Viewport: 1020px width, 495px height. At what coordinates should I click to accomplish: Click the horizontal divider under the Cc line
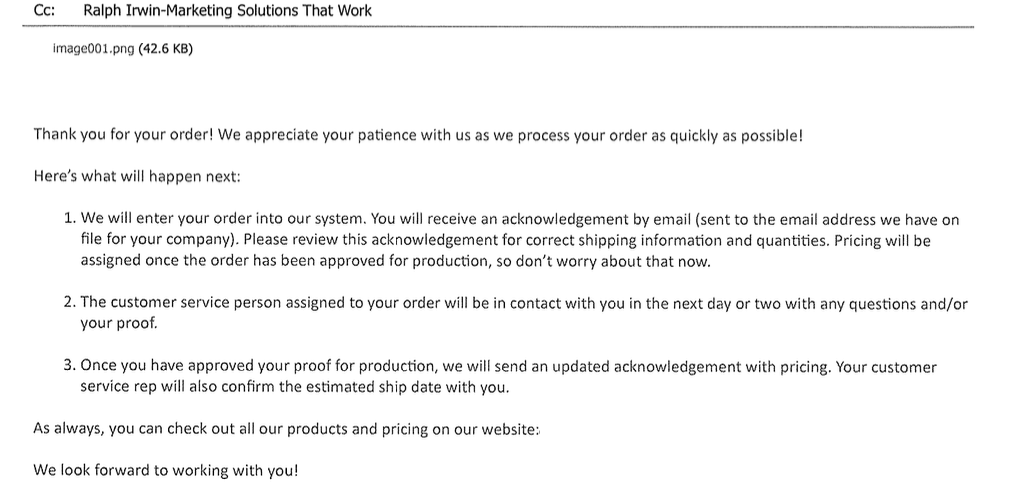pyautogui.click(x=498, y=27)
